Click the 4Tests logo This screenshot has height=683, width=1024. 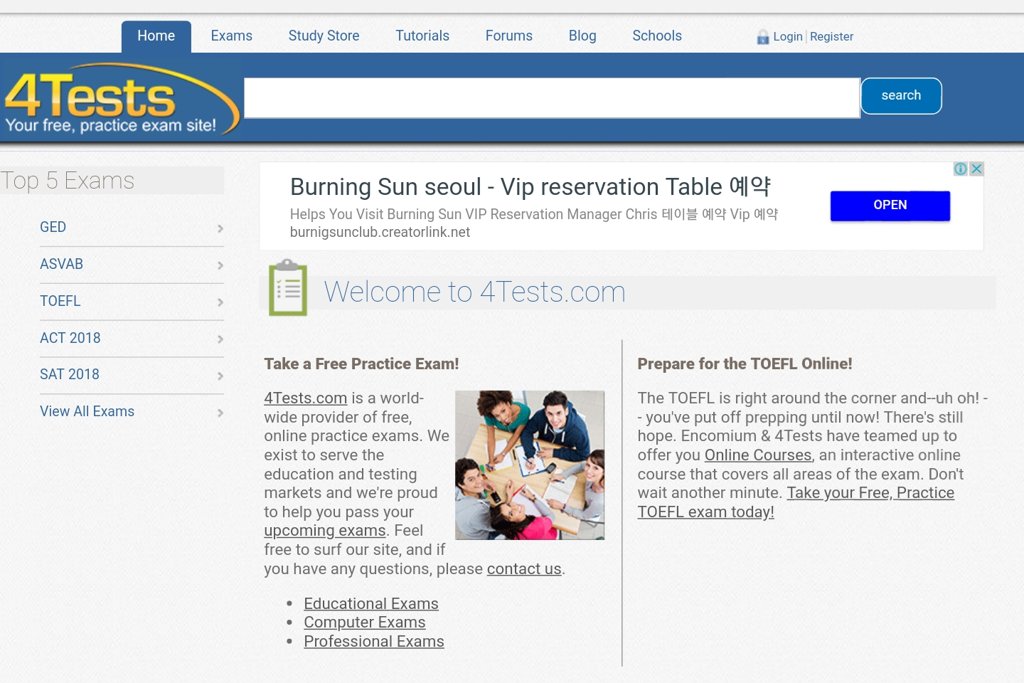point(120,100)
